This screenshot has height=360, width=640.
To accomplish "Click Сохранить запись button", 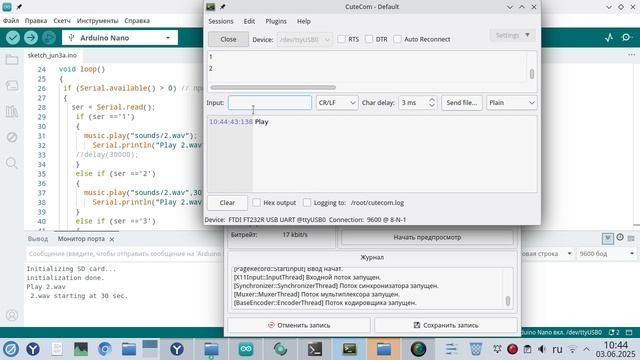I will click(446, 325).
